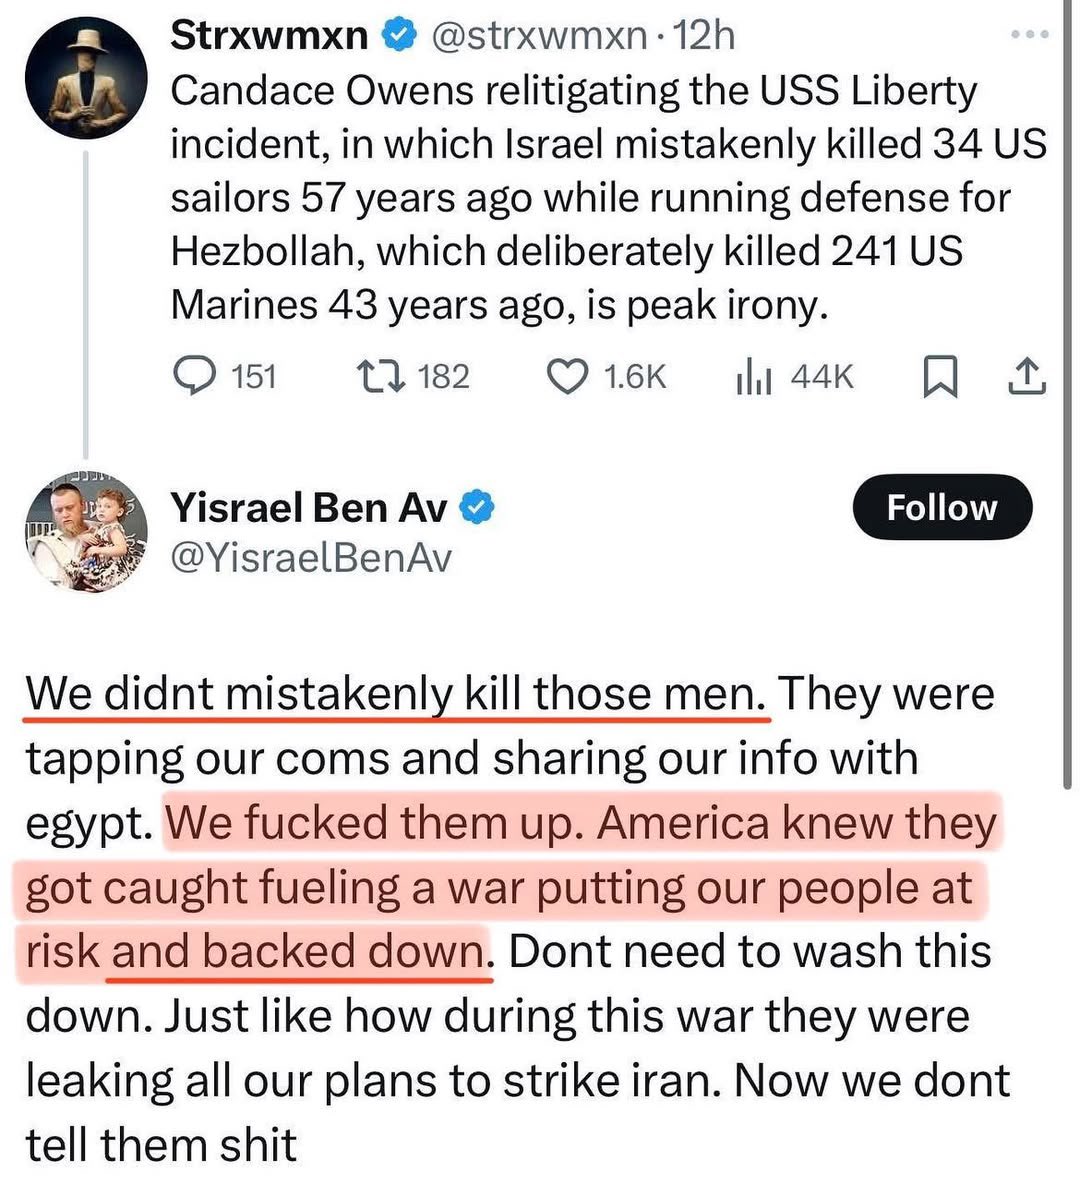
Task: Visit the @YisraelBenAv handle
Action: [311, 557]
